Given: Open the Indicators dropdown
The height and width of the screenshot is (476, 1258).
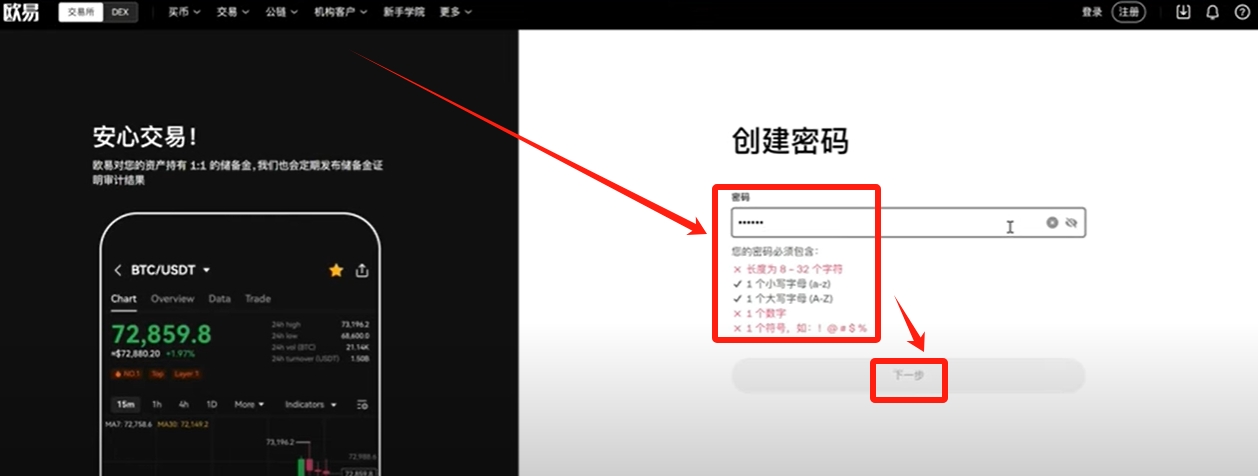Looking at the screenshot, I should click(311, 405).
